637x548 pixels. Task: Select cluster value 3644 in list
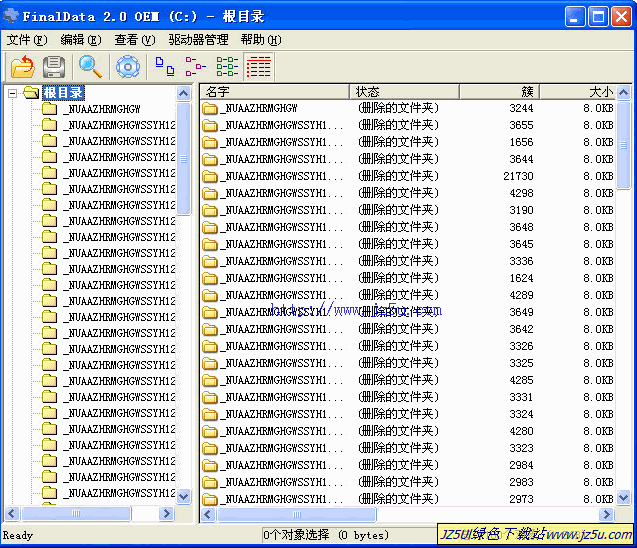521,159
